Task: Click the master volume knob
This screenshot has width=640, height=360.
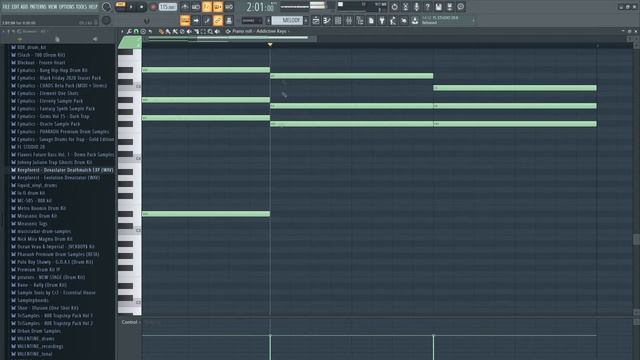Action: point(106,7)
